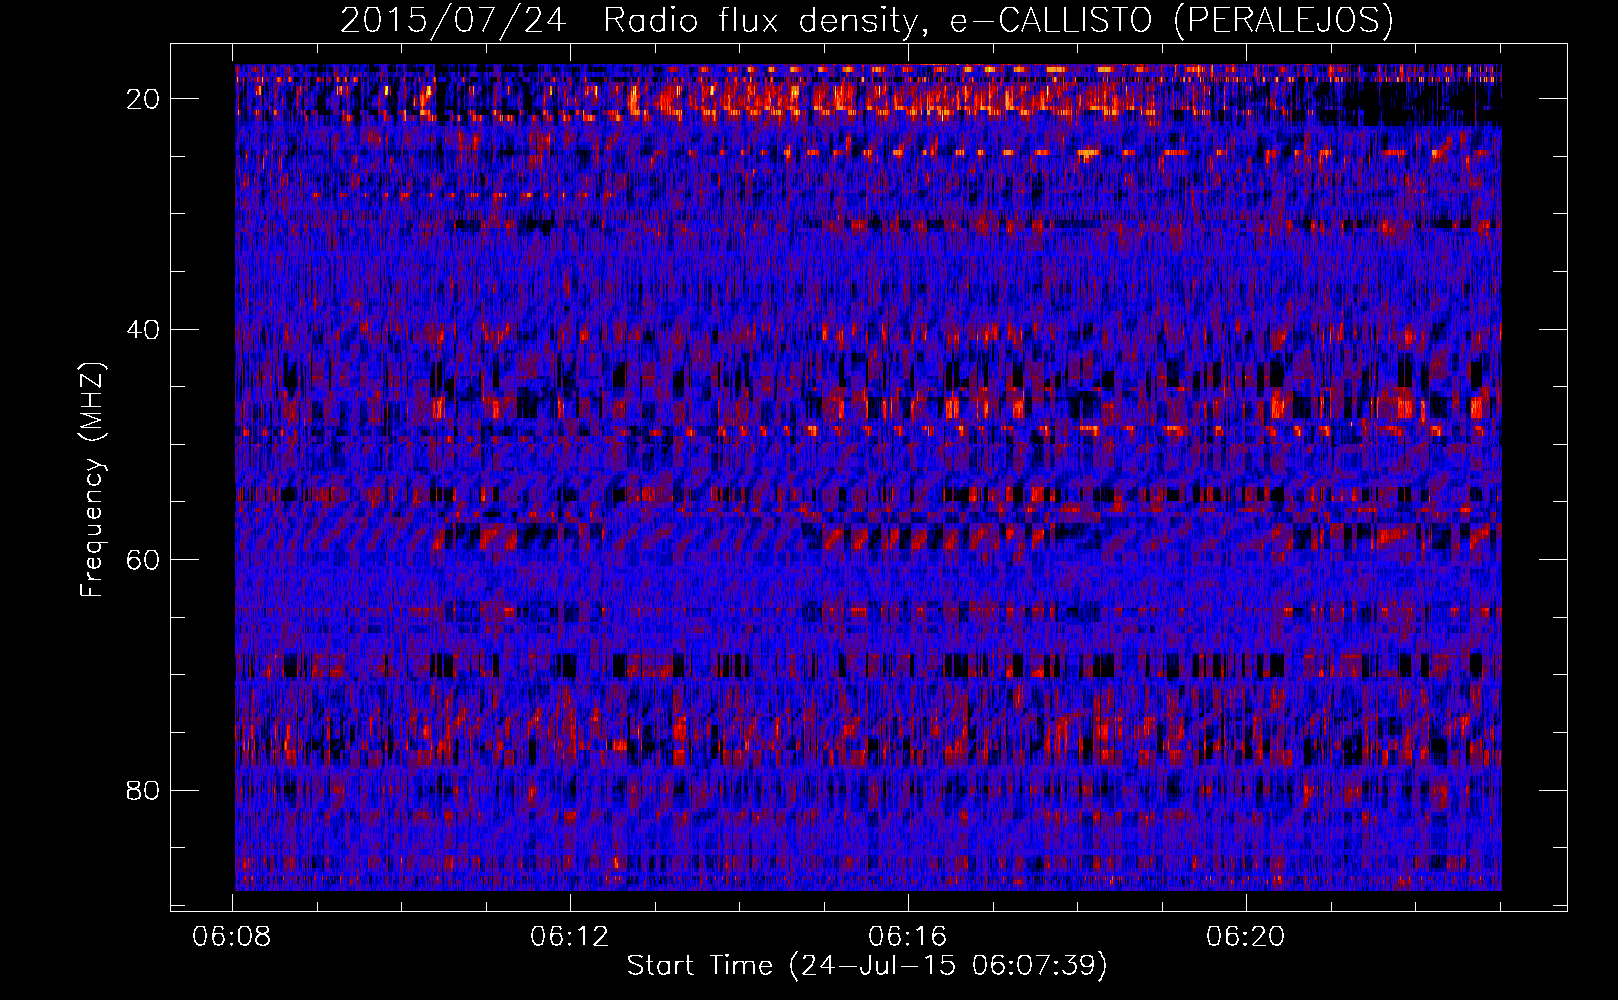The image size is (1618, 1000).
Task: Click the 60 frequency tick label
Action: pos(144,560)
